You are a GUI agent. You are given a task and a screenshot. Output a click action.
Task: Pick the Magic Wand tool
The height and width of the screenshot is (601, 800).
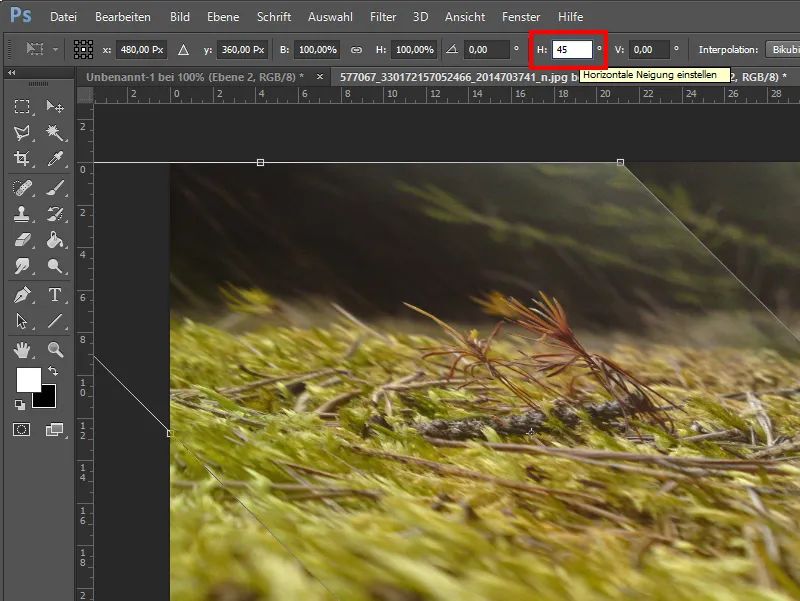click(55, 133)
